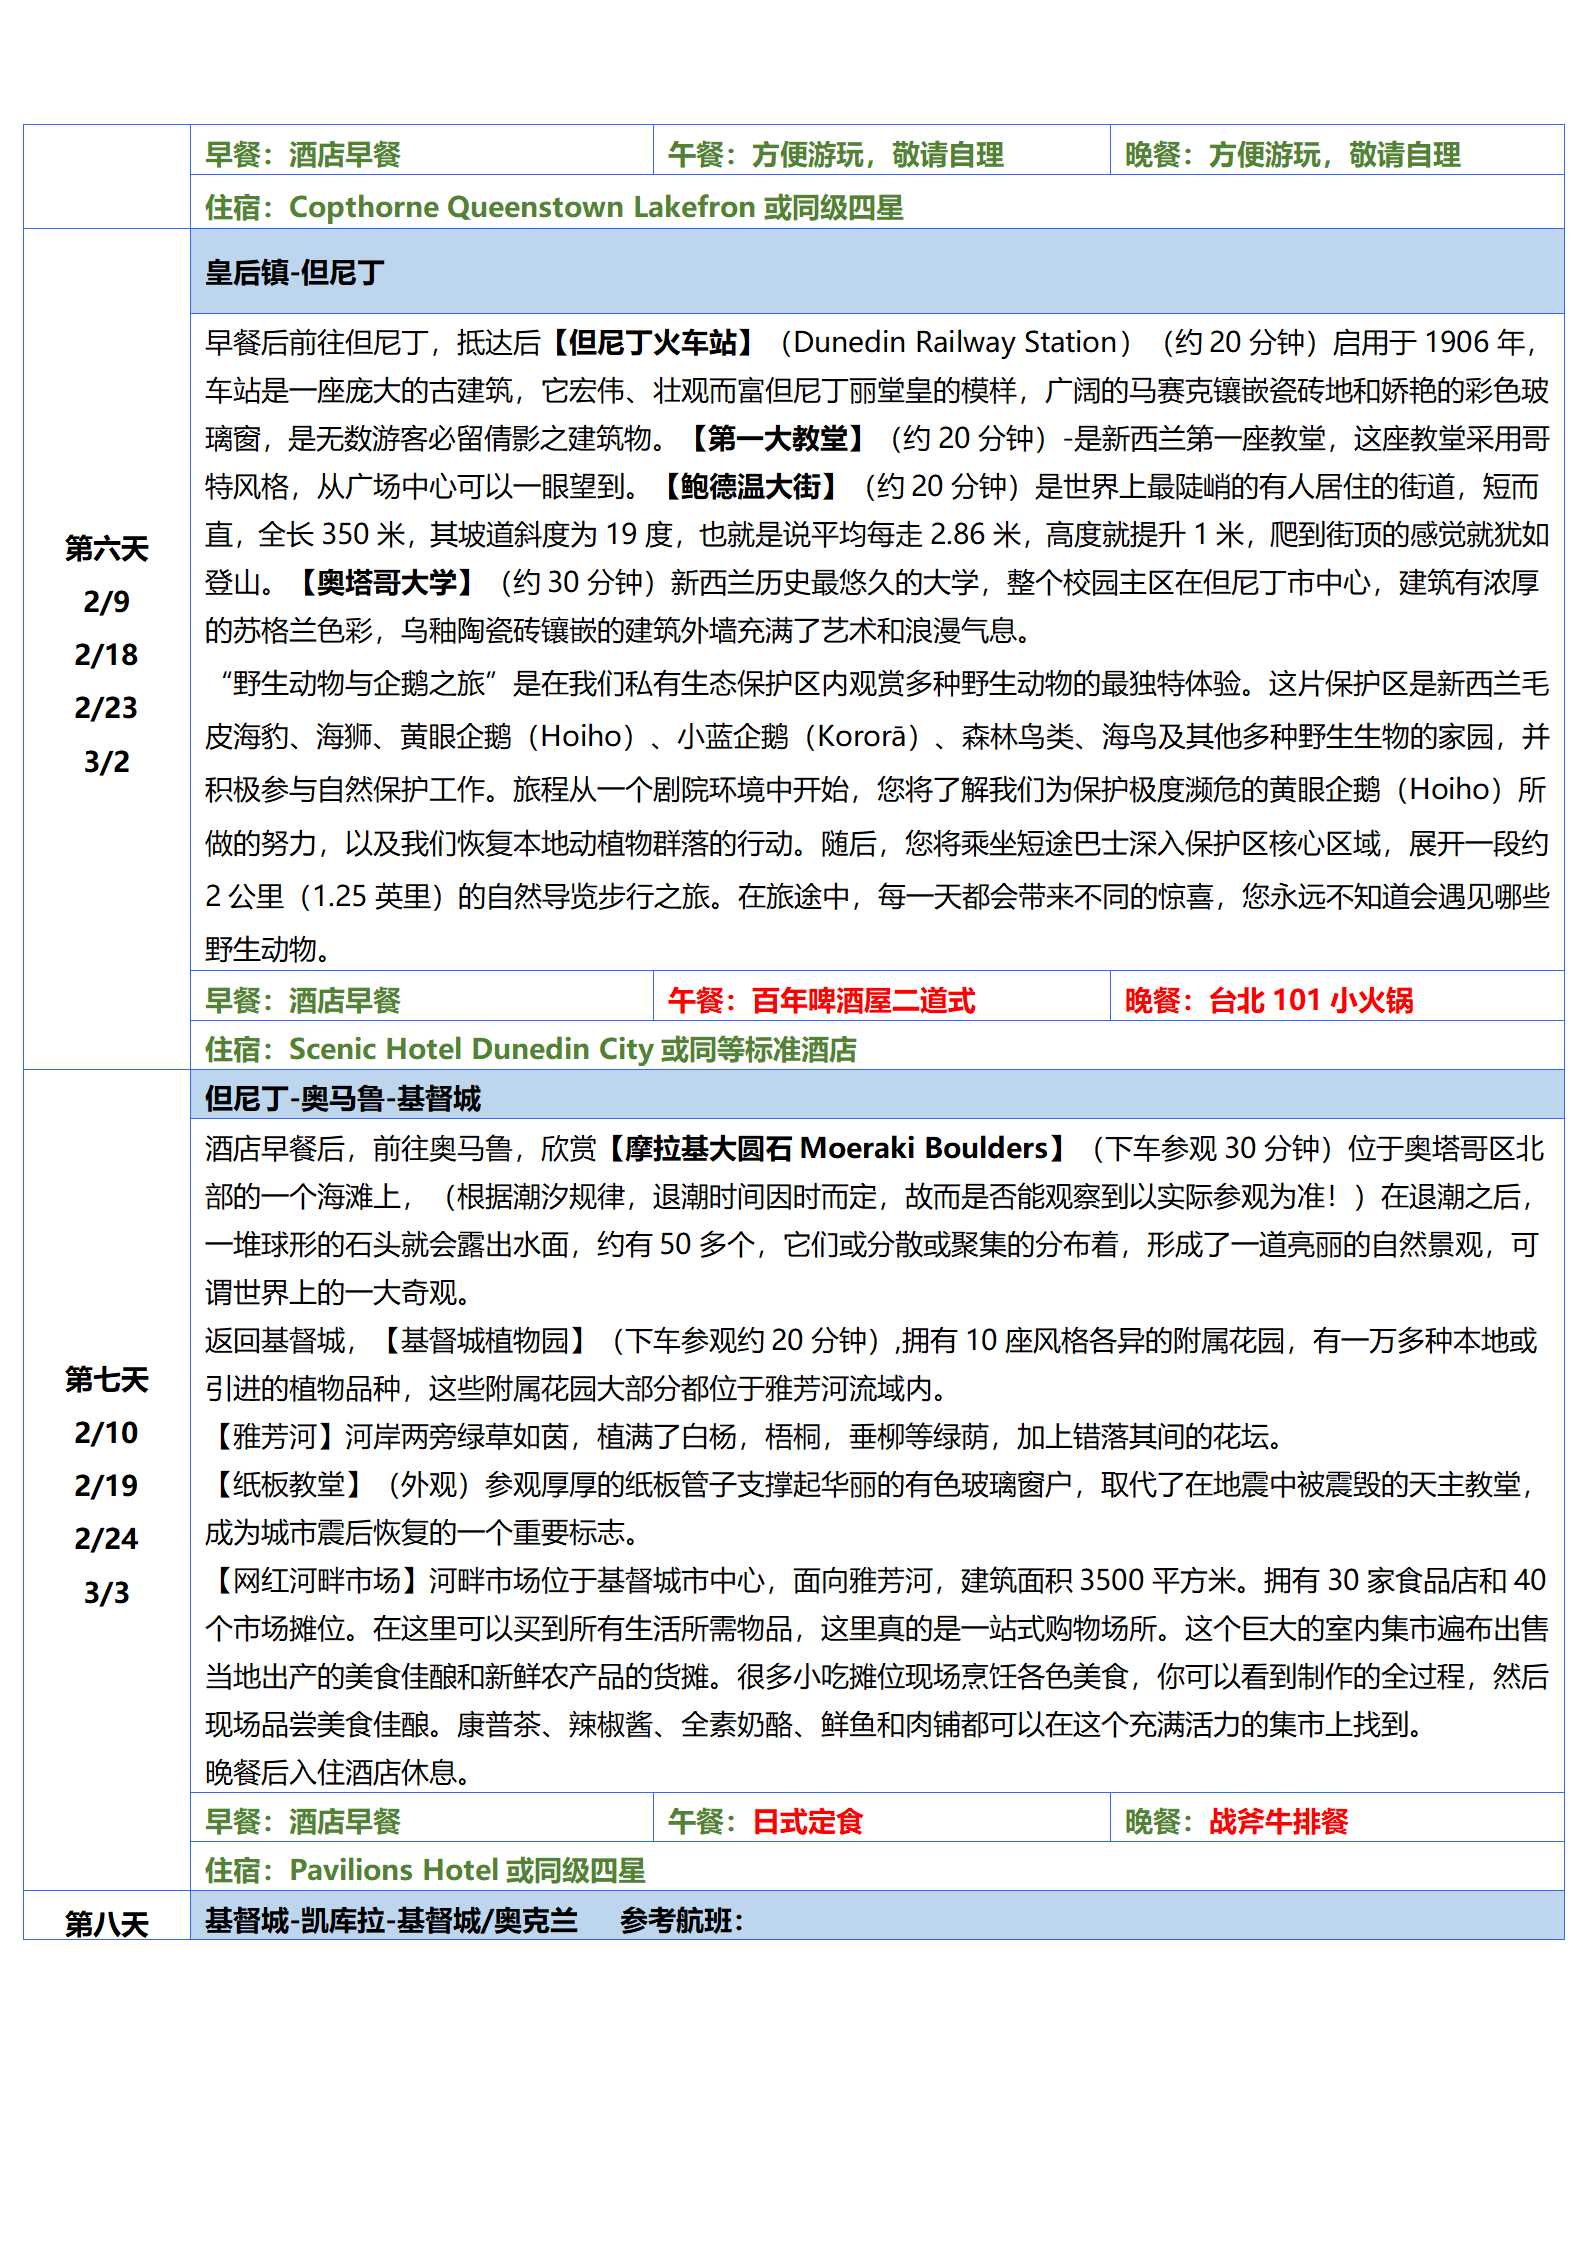Click the 皇后镇-但尼丁 route heading
This screenshot has height=2245, width=1587.
click(x=295, y=272)
